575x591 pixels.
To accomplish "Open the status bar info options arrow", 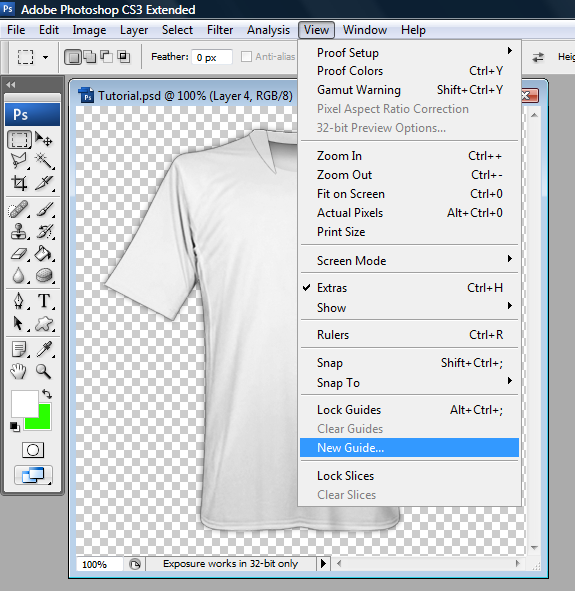I will point(323,563).
